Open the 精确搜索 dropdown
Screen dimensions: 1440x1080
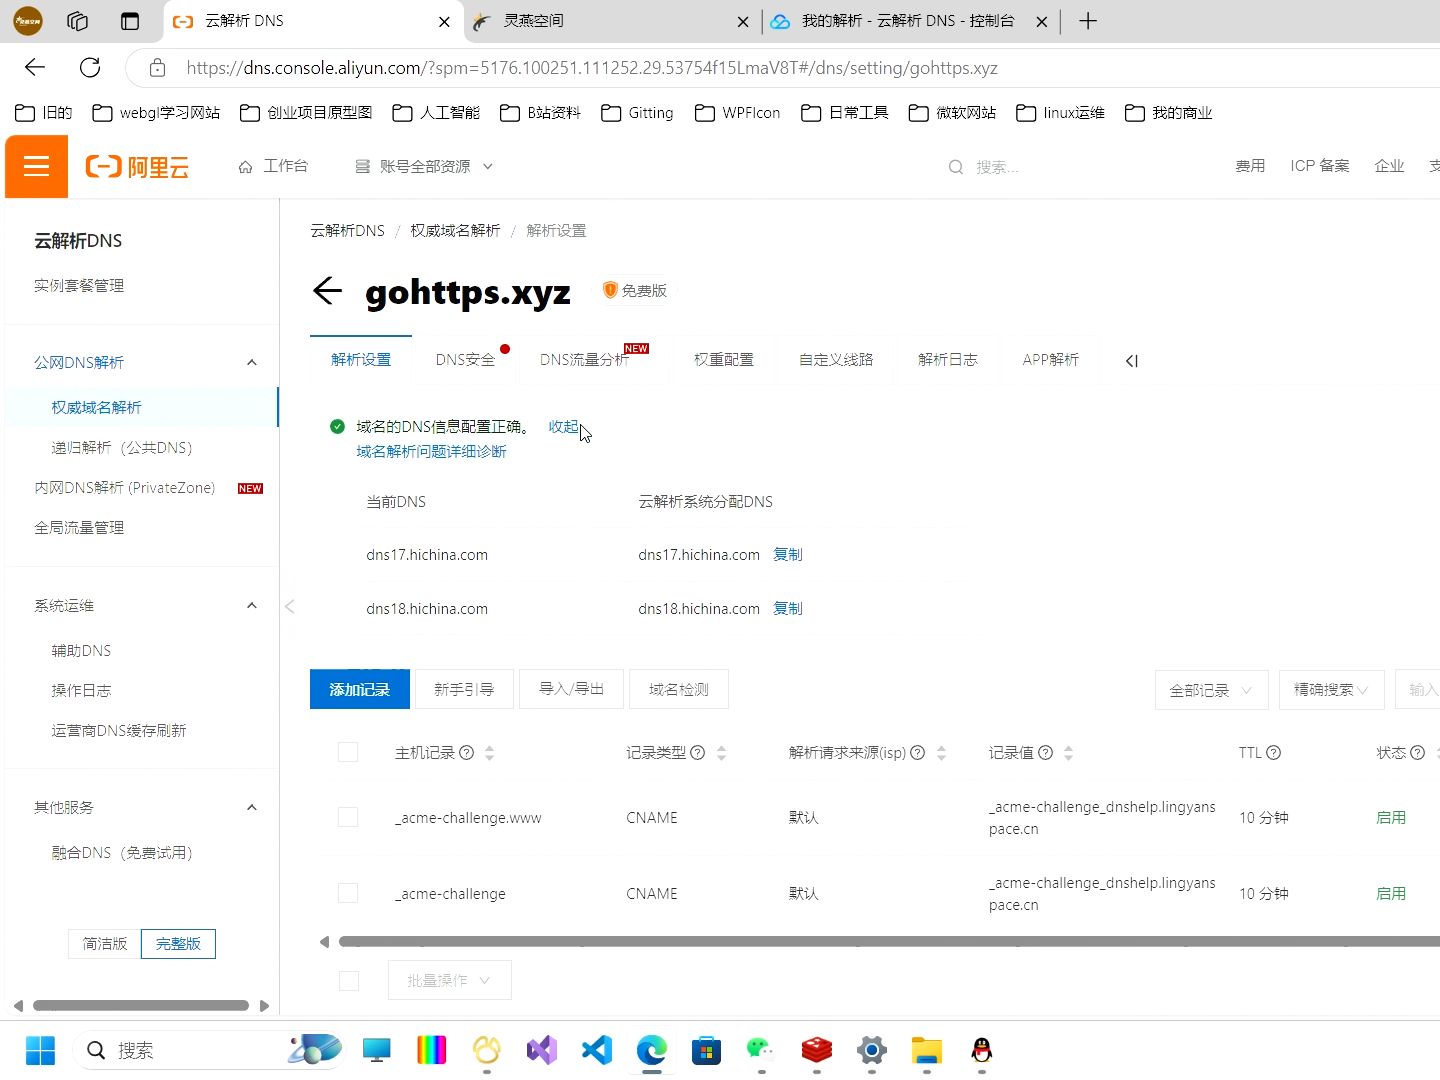(1331, 690)
